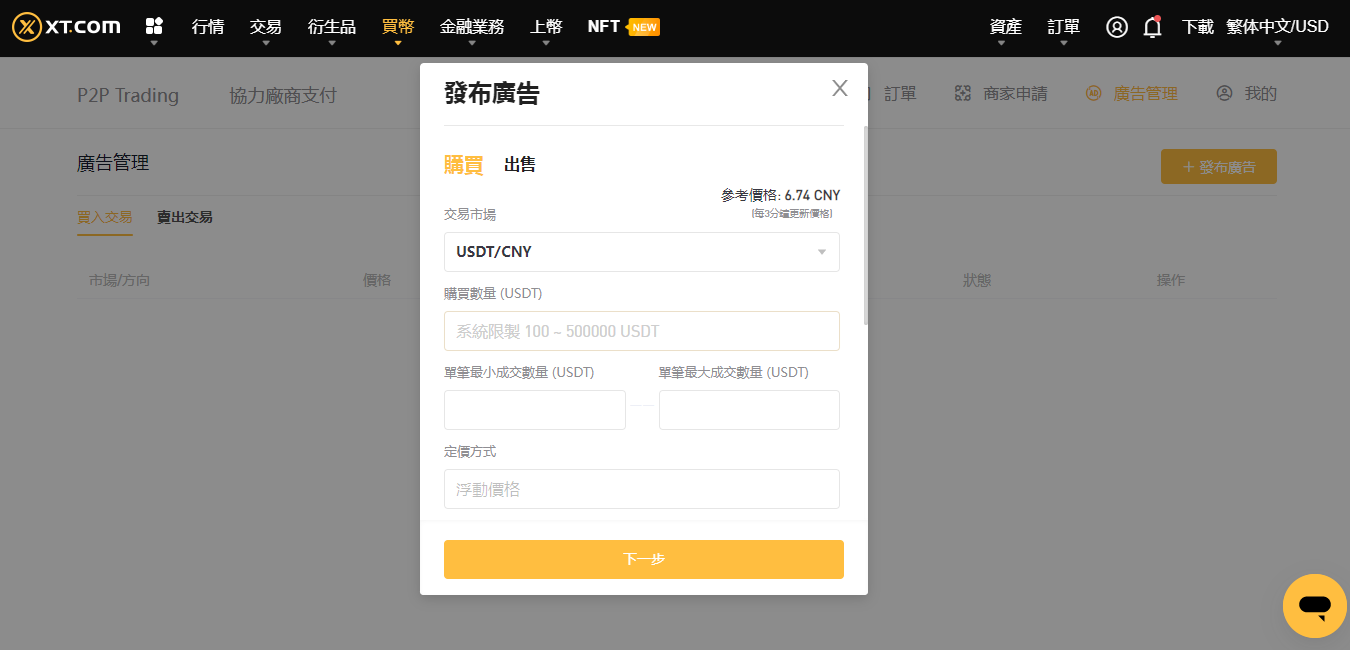The height and width of the screenshot is (650, 1350).
Task: Open the 廣告管理 navigation link
Action: pyautogui.click(x=1146, y=94)
